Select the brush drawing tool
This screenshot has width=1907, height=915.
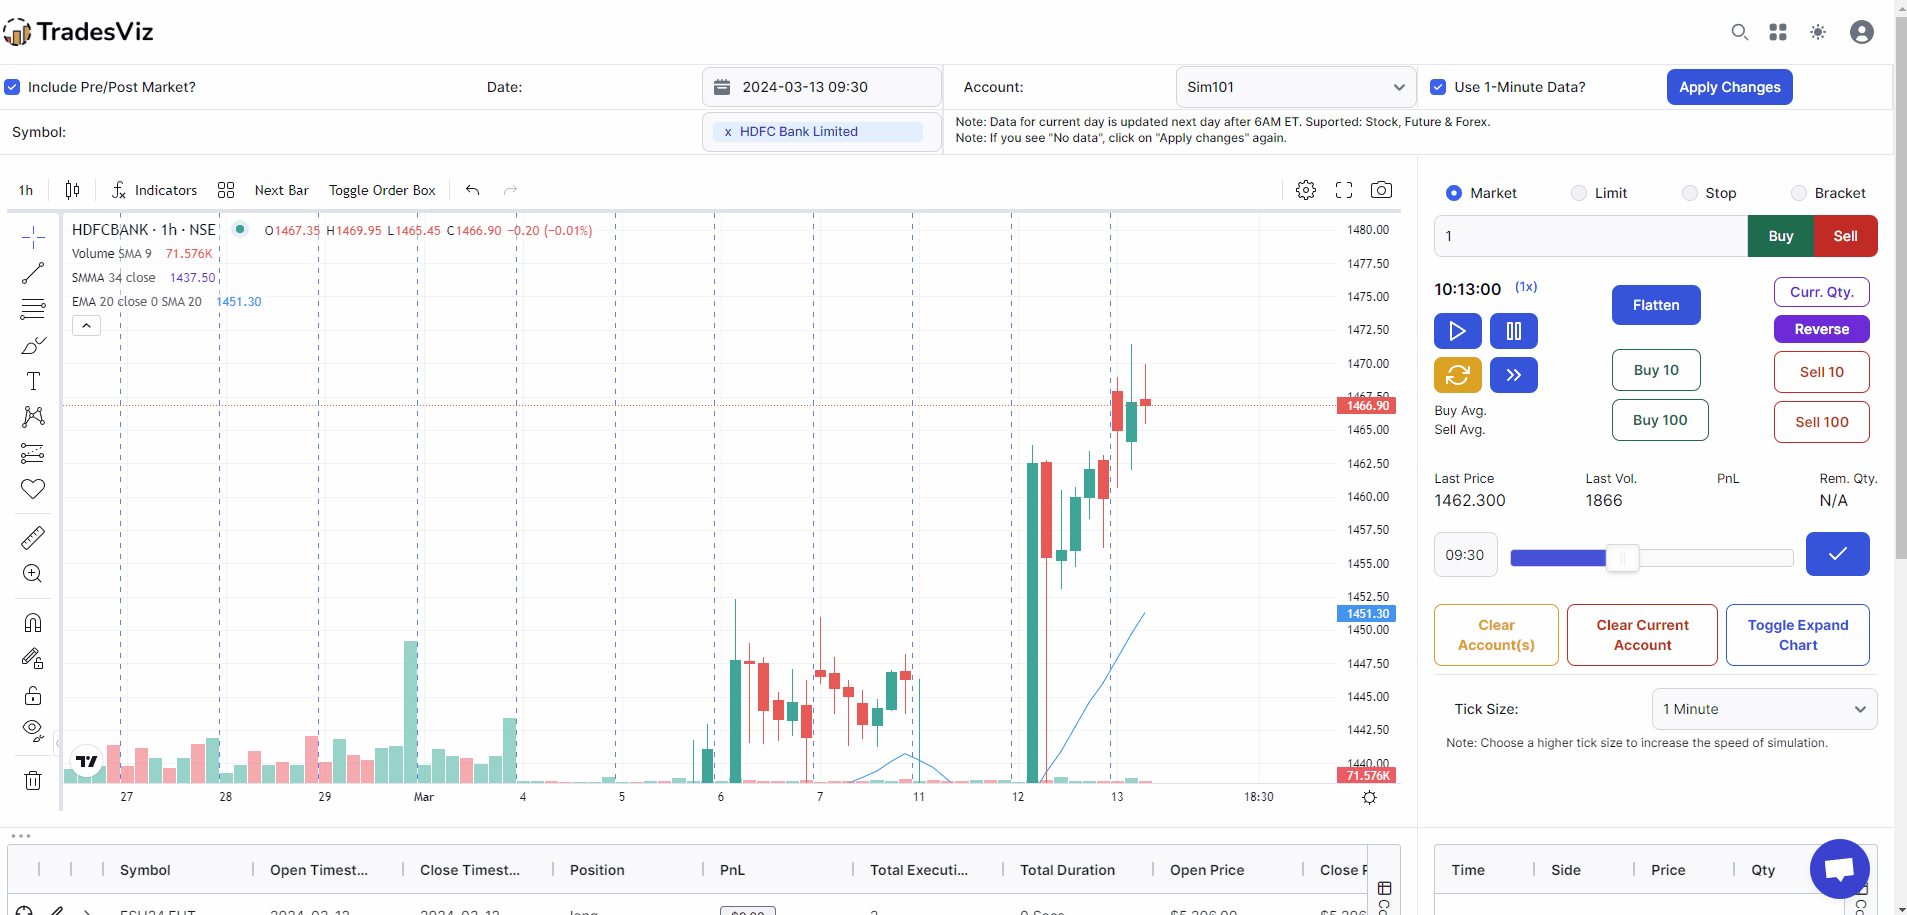(x=33, y=345)
